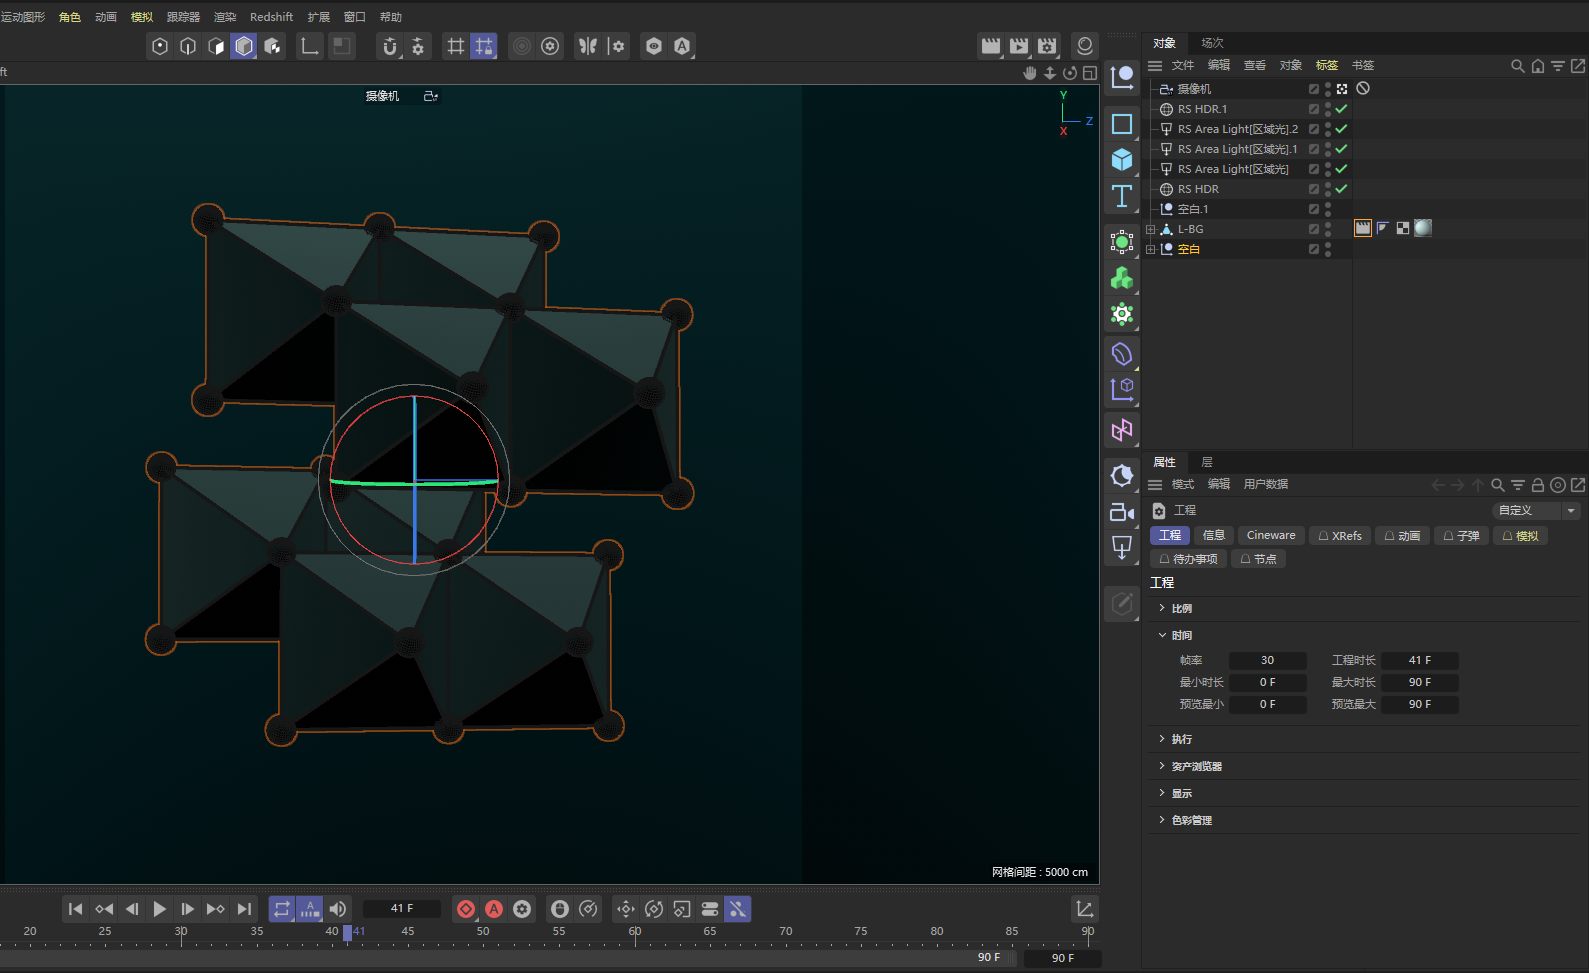The height and width of the screenshot is (973, 1589).
Task: Switch to the 场次 tab
Action: point(1212,43)
